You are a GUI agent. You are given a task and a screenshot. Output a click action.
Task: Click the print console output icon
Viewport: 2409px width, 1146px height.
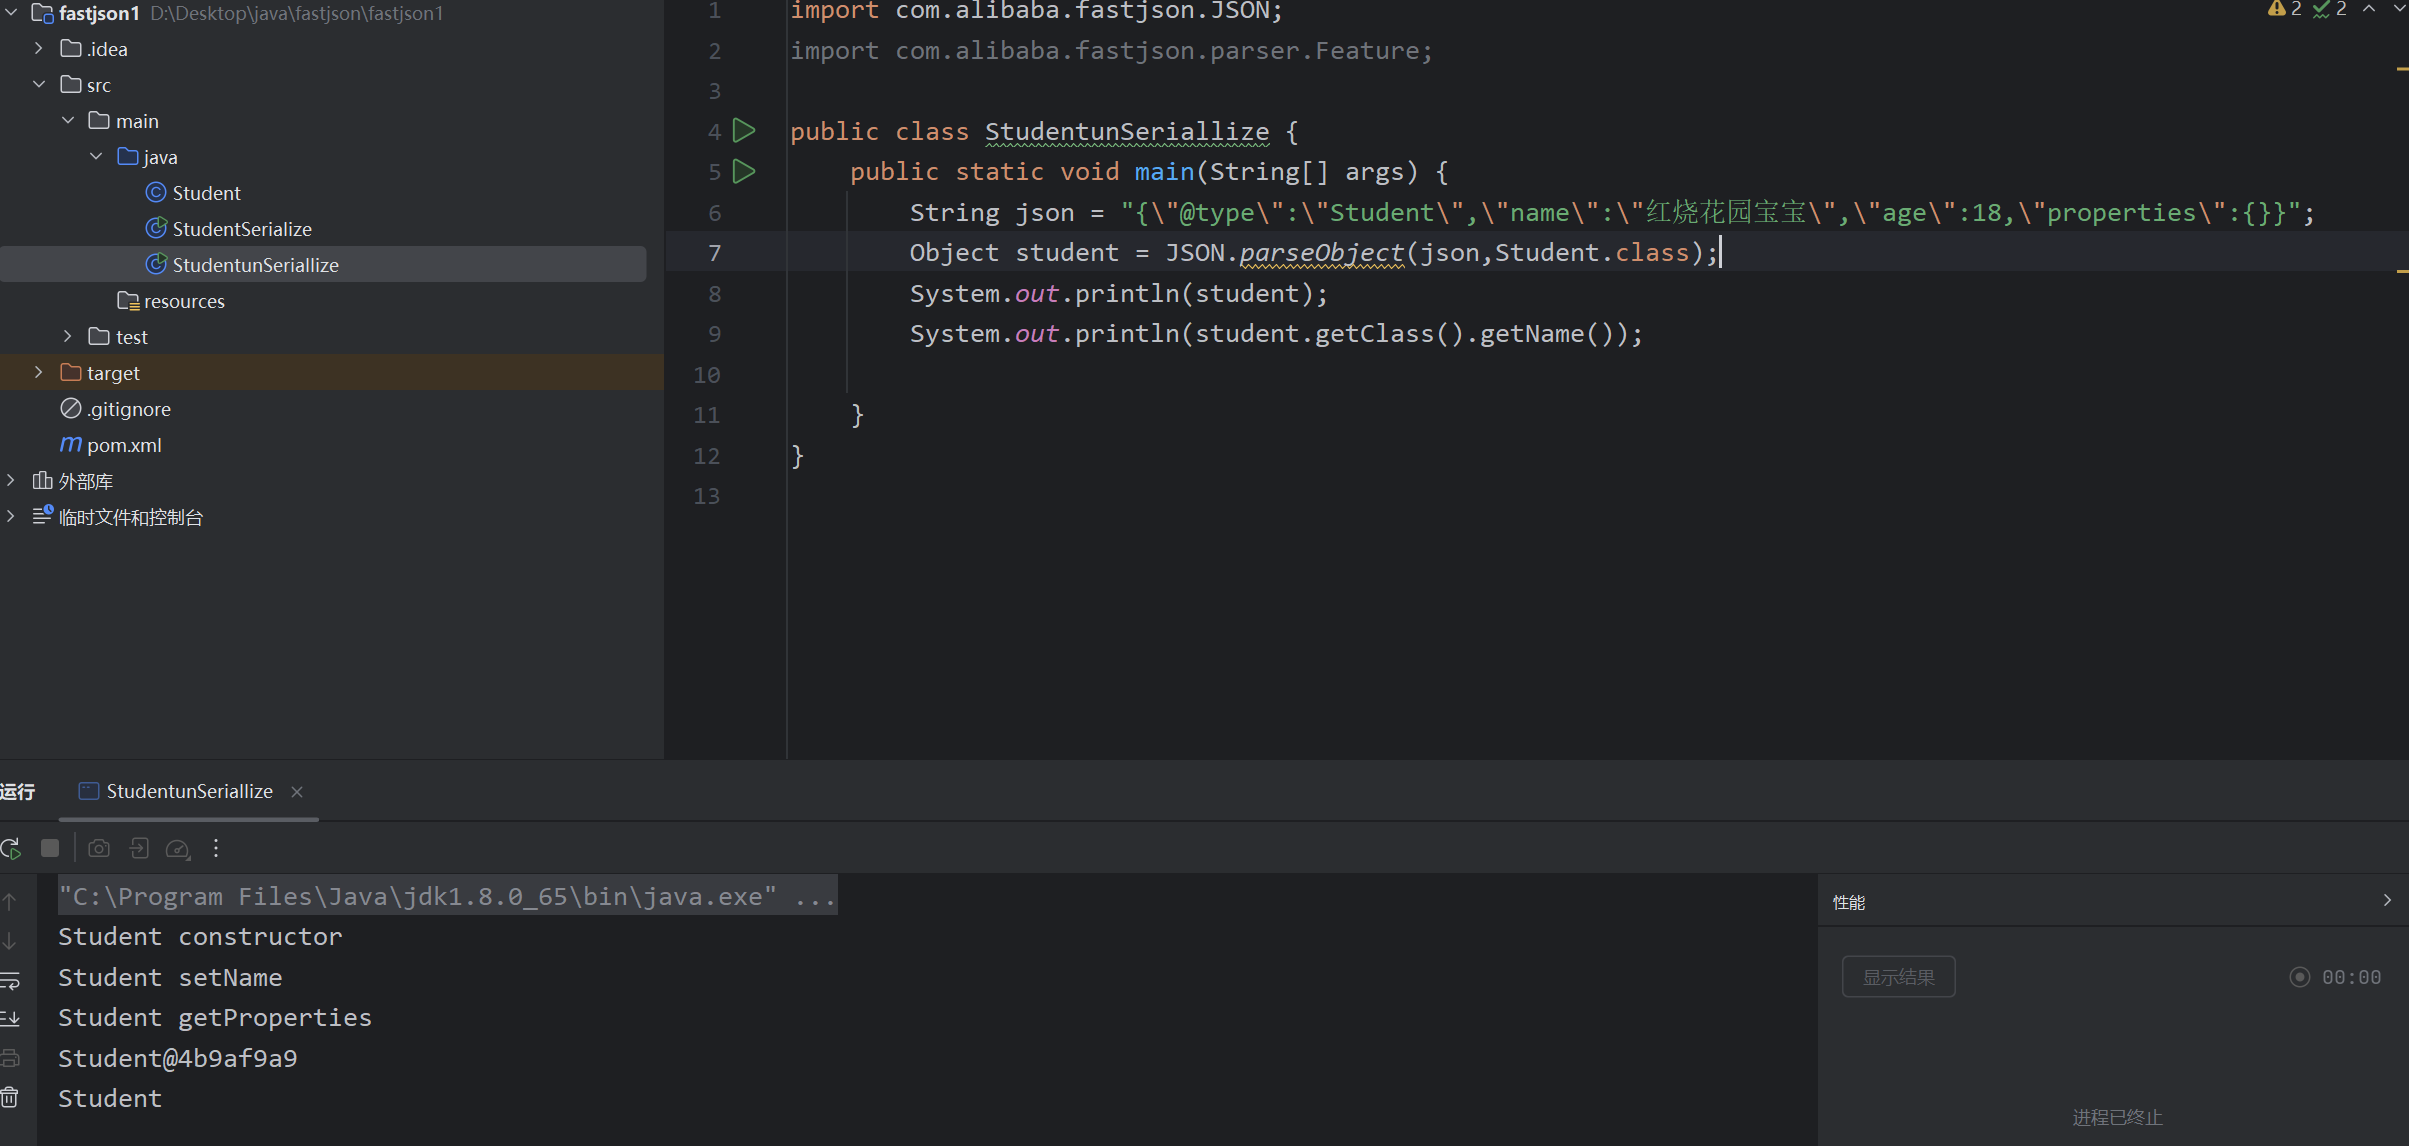10,1057
